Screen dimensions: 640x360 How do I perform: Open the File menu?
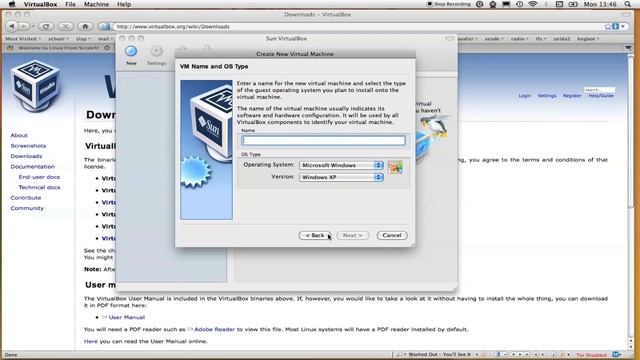click(70, 4)
